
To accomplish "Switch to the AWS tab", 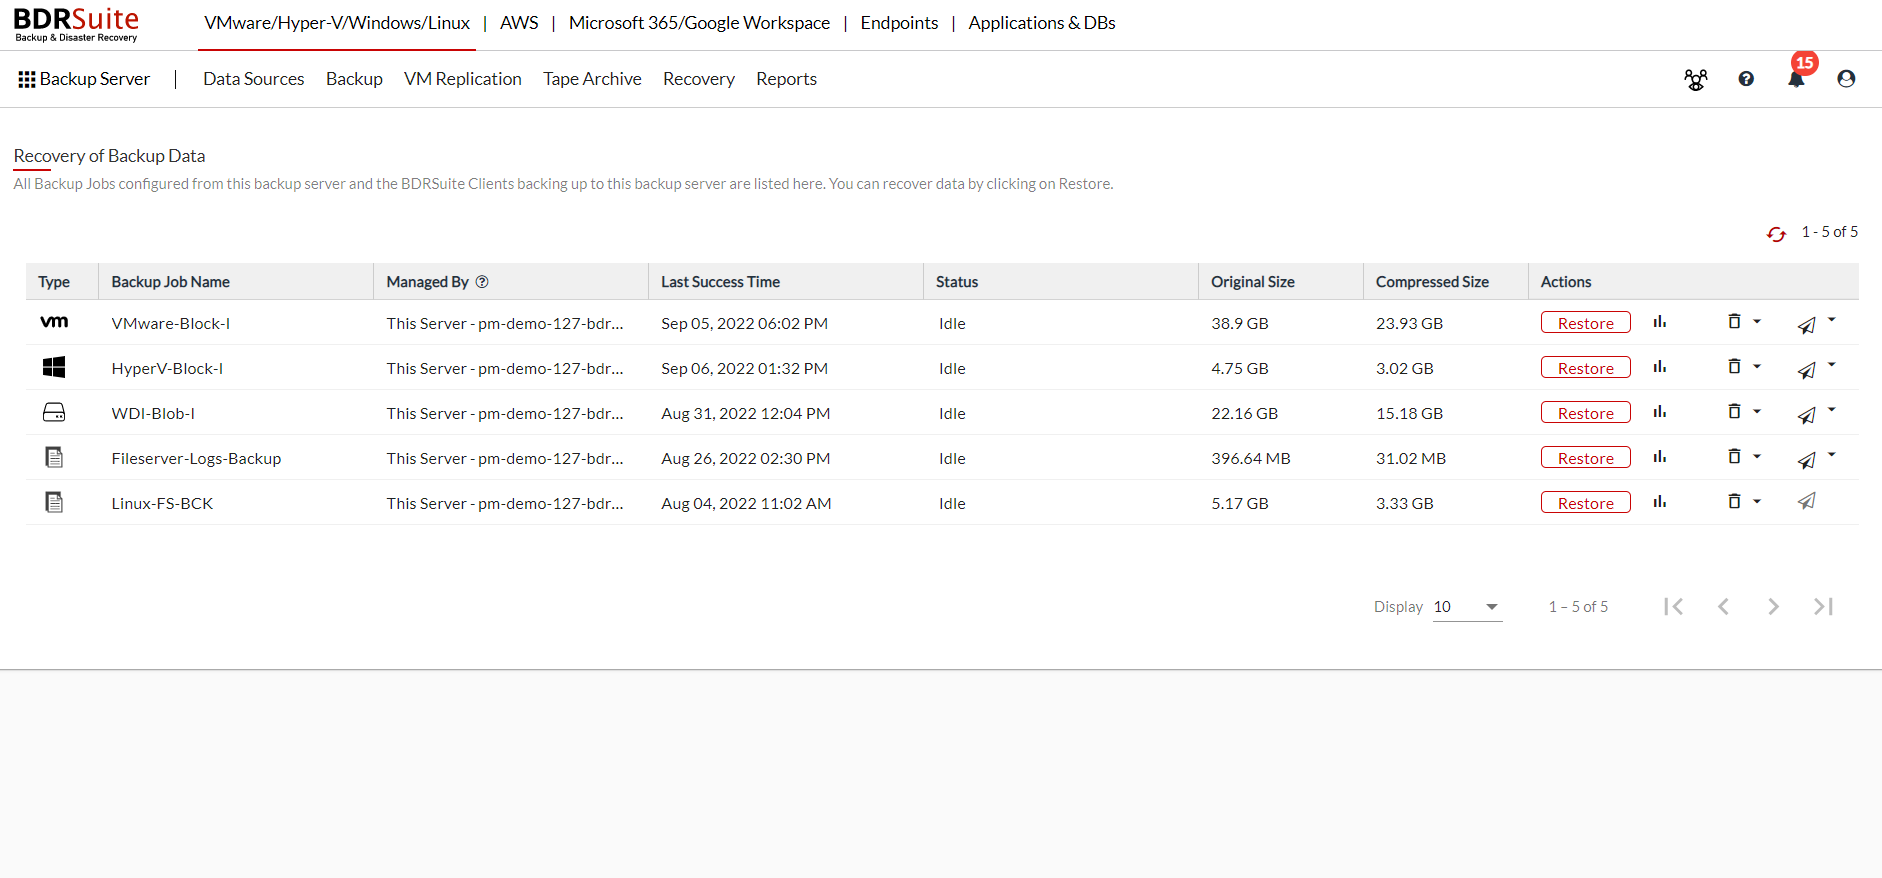I will coord(519,23).
